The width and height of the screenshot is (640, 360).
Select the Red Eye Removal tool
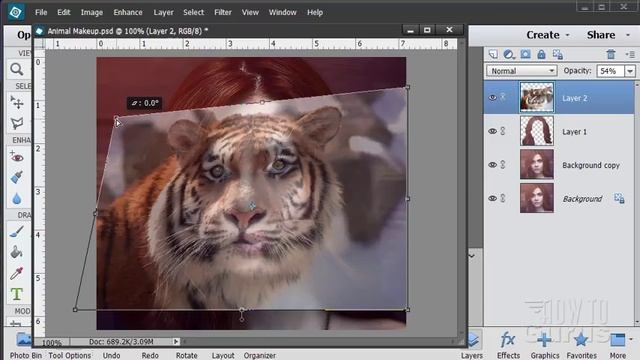[17, 157]
